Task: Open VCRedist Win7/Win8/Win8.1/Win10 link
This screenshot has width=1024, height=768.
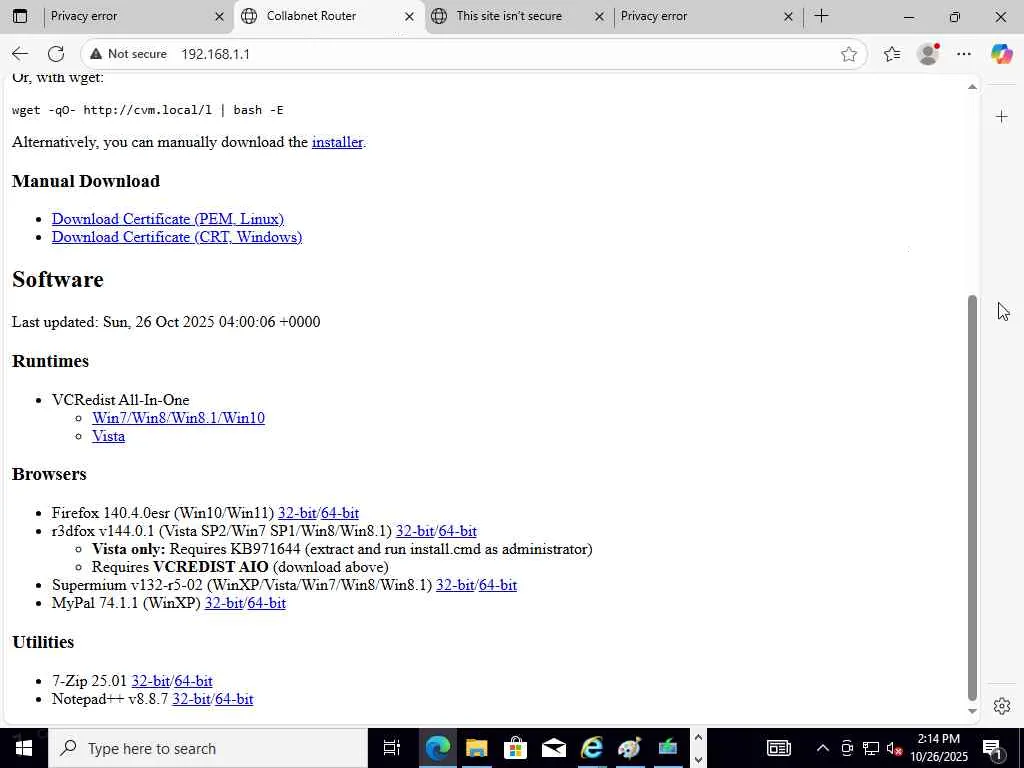Action: click(178, 418)
